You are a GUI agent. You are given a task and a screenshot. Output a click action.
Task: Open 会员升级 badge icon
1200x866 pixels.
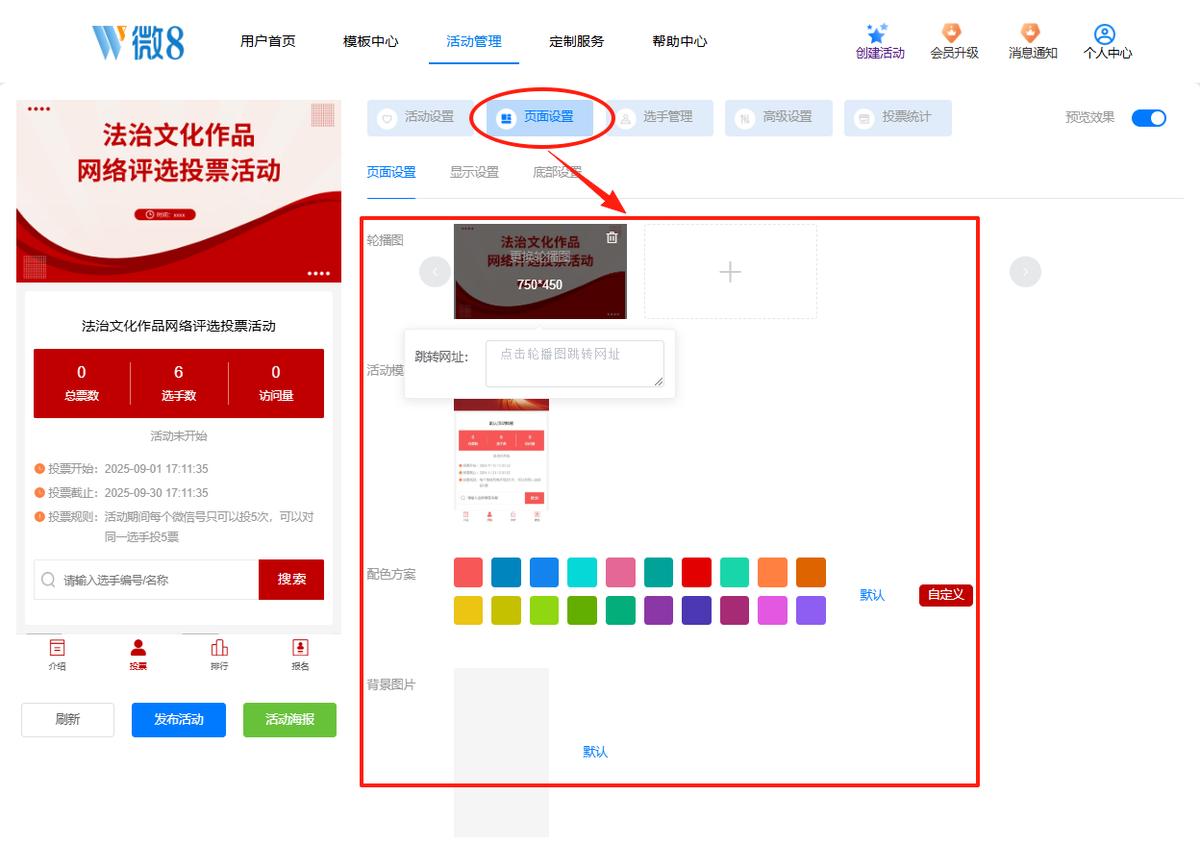[952, 33]
